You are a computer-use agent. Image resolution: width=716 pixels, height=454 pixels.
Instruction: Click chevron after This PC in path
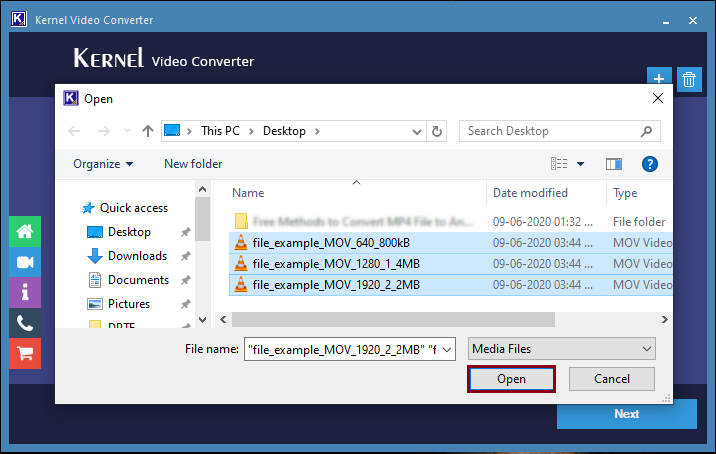(251, 132)
